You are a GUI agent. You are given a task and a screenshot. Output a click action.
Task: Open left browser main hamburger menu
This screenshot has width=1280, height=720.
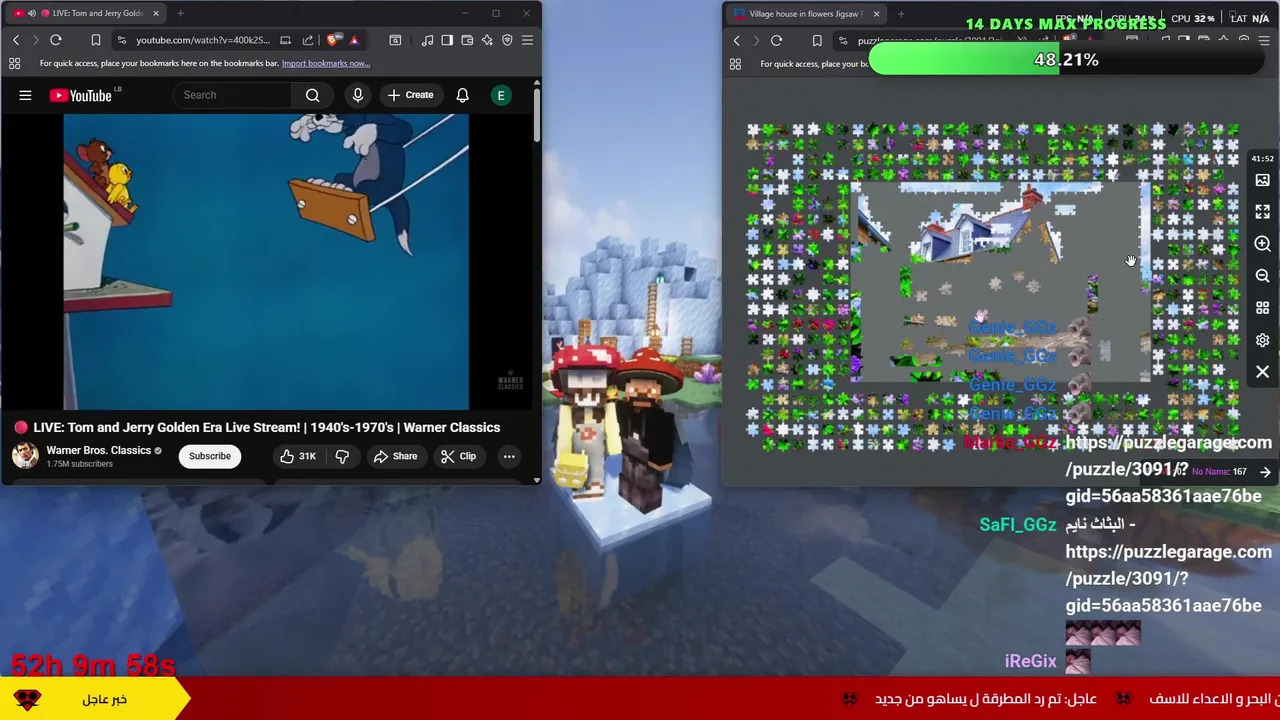click(527, 40)
